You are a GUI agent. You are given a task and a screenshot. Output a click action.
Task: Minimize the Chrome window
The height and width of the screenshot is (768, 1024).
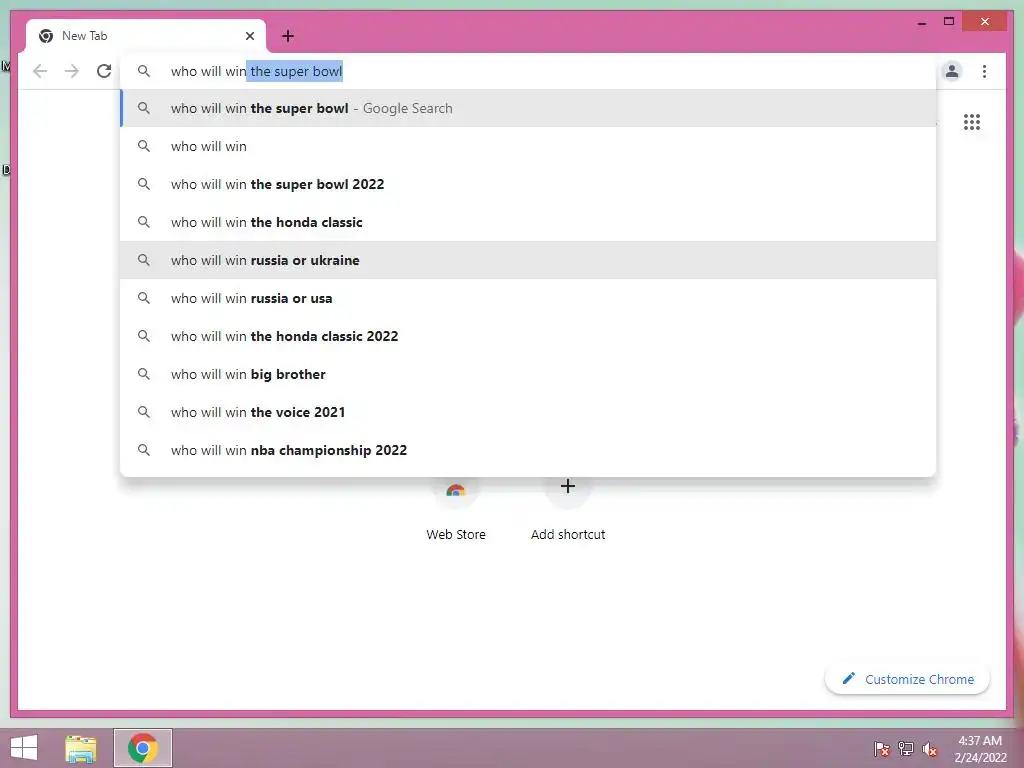[922, 22]
